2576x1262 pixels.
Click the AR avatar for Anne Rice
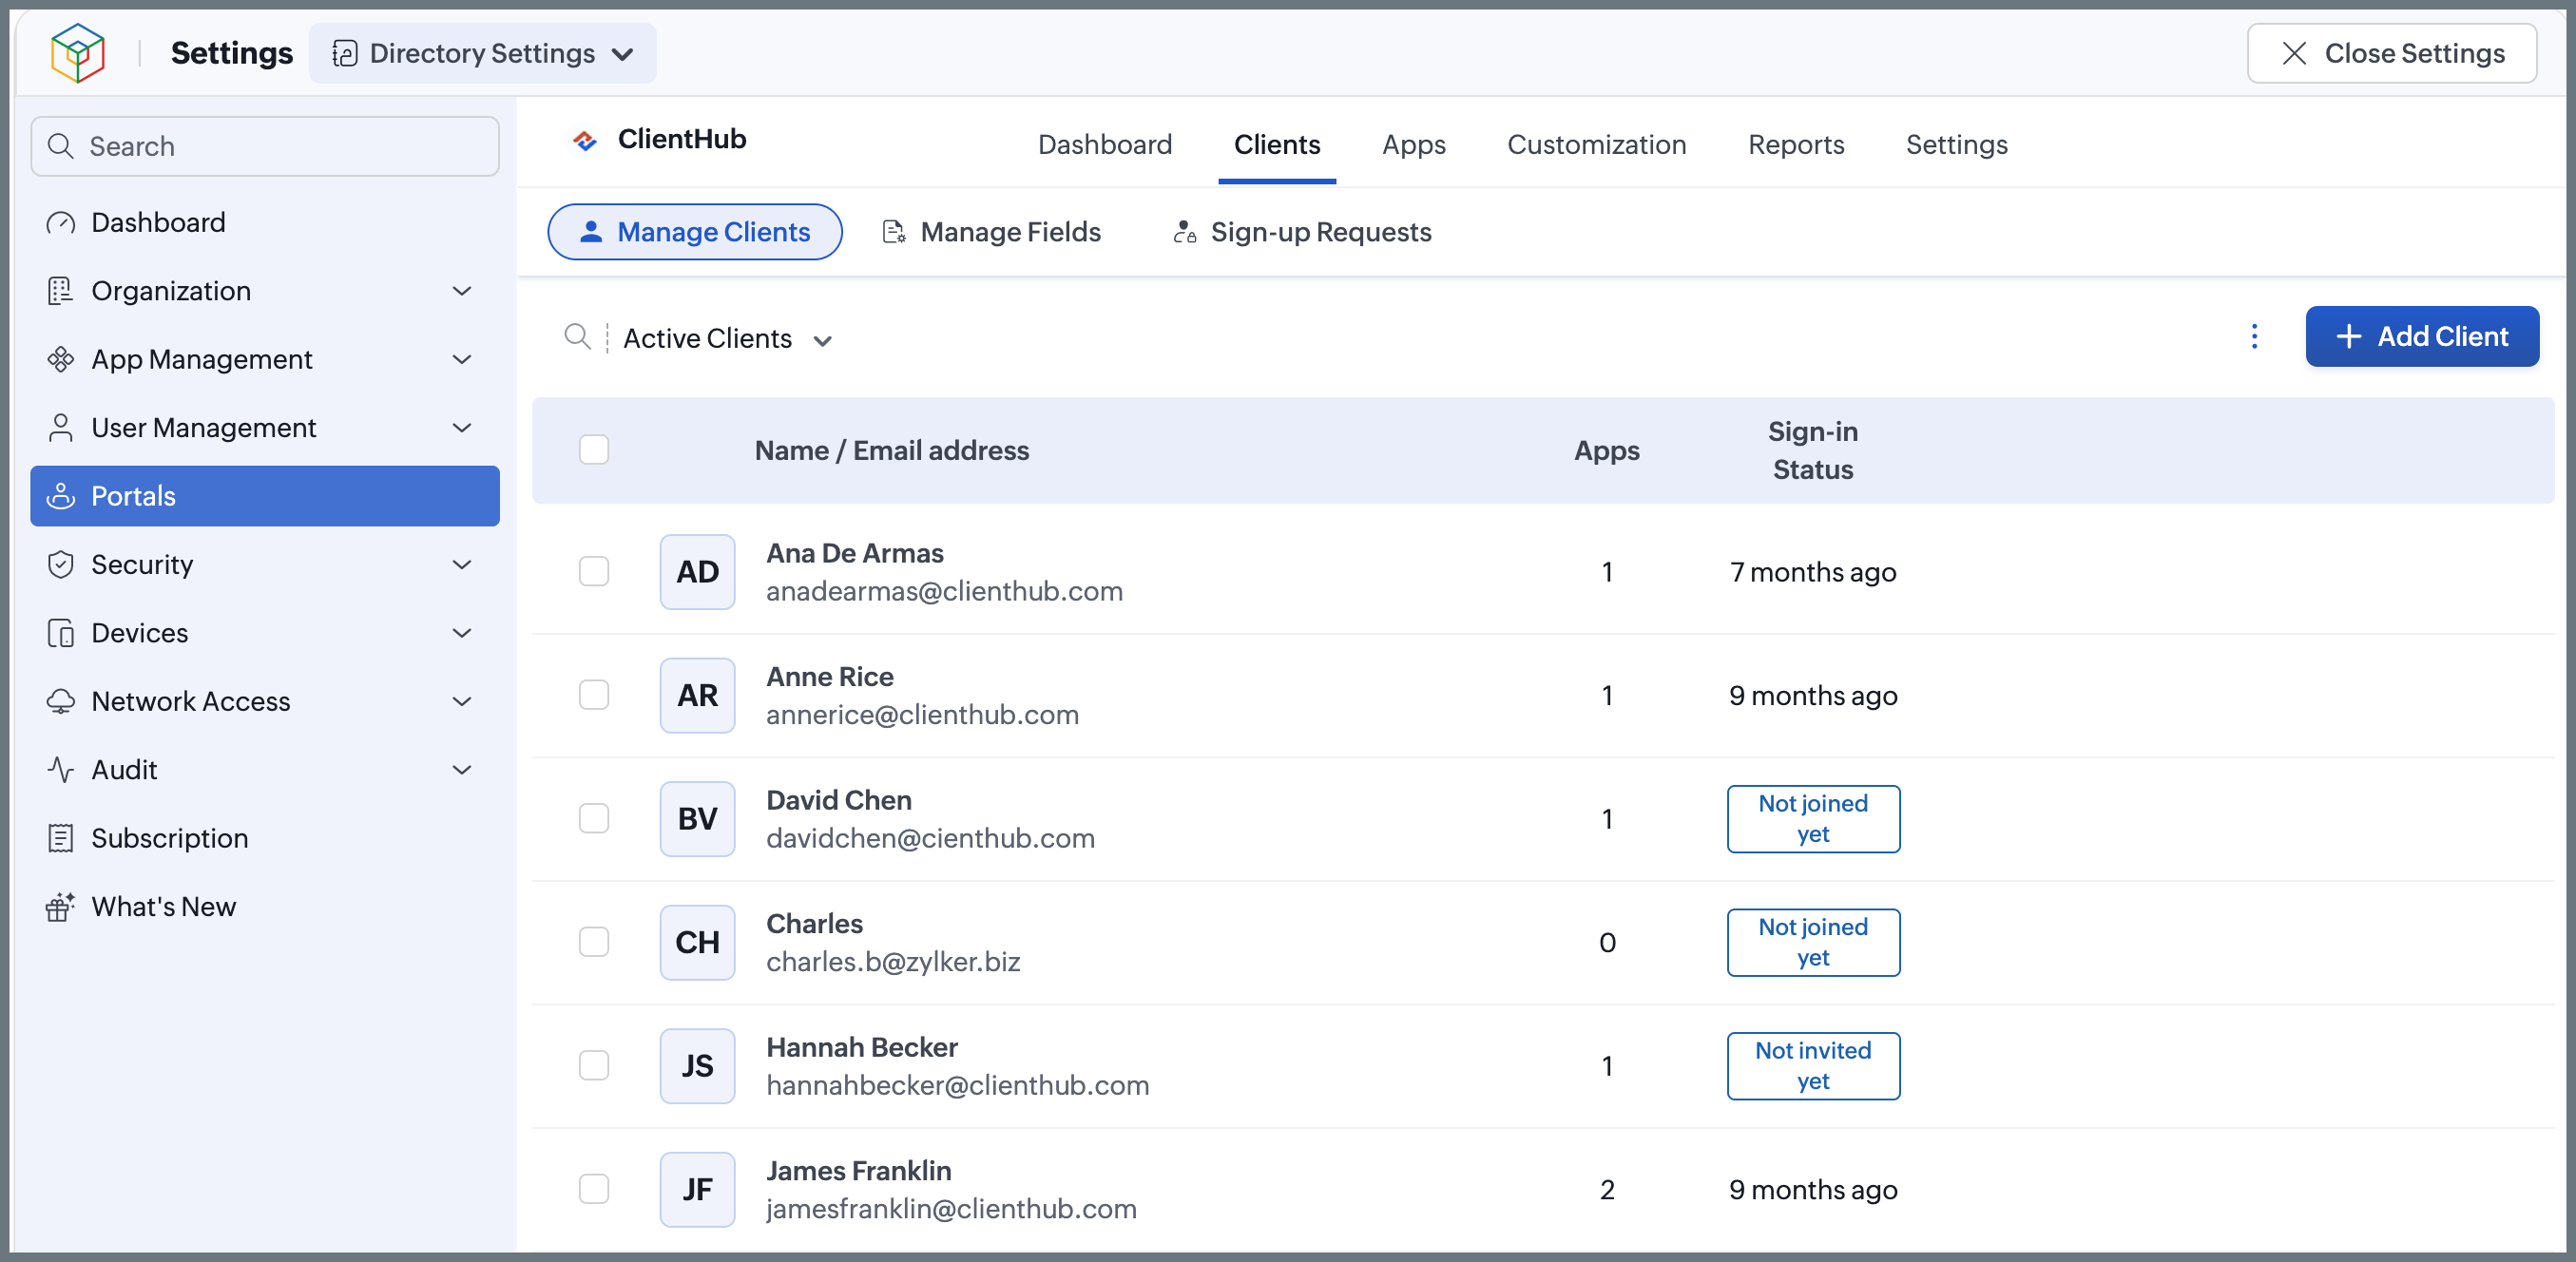[x=697, y=695]
